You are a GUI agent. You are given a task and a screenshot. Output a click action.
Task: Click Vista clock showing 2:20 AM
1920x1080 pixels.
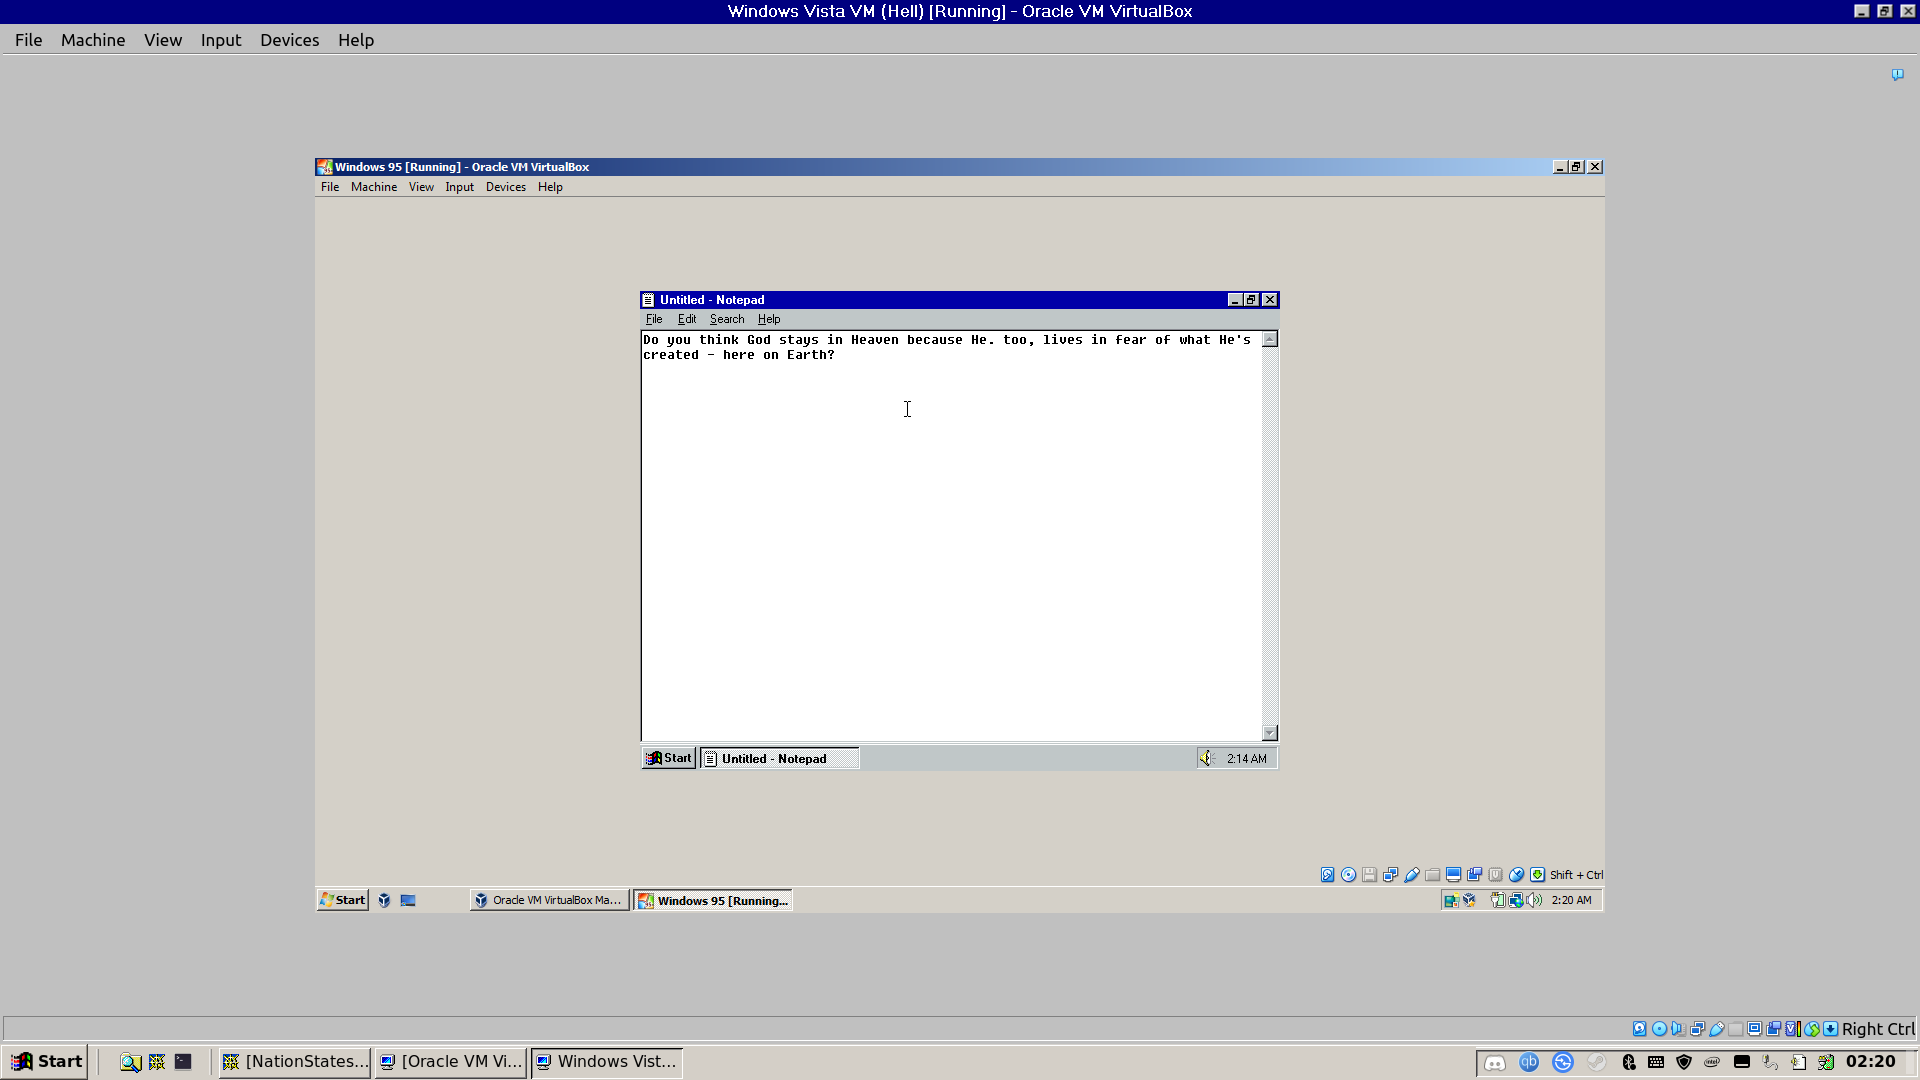coord(1571,900)
